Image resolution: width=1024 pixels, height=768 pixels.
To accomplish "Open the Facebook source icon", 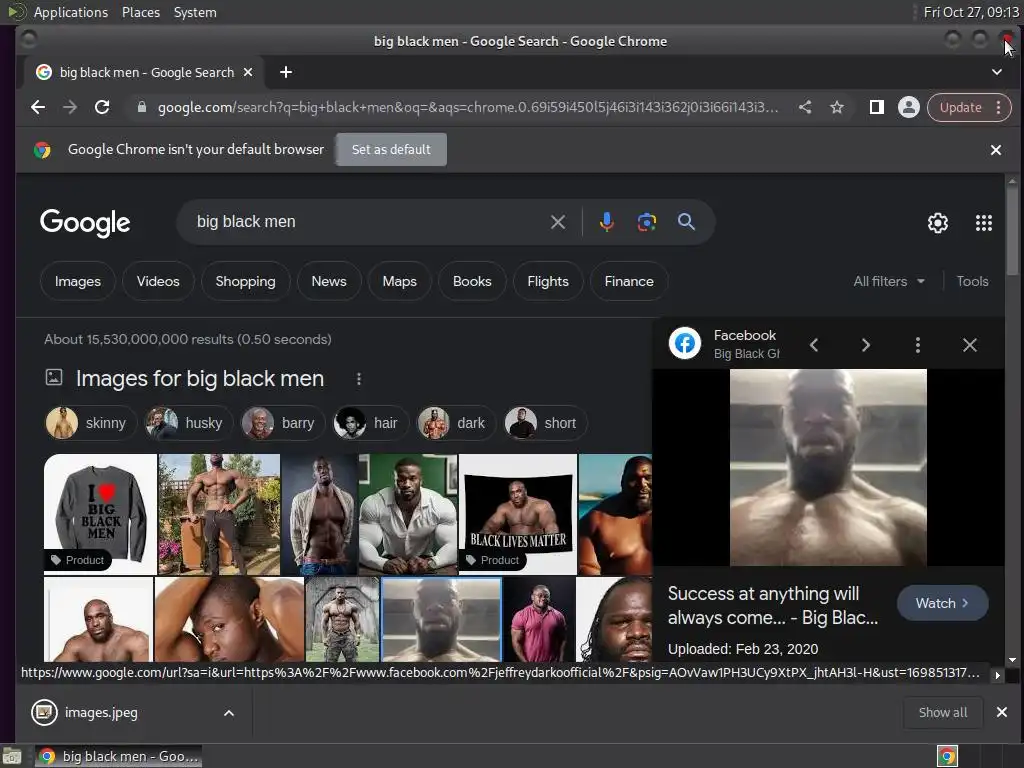I will [x=684, y=343].
